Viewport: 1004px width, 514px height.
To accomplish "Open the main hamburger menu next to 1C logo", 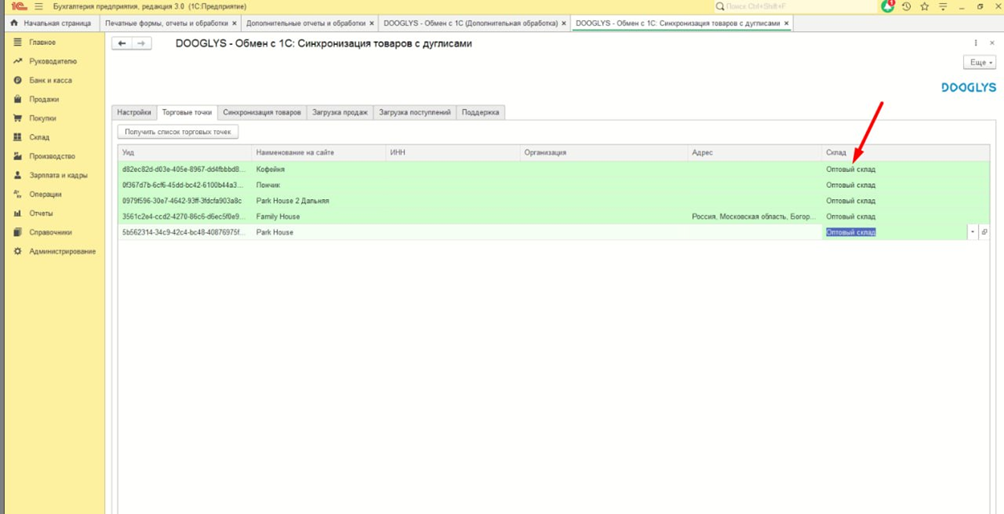I will click(x=38, y=6).
